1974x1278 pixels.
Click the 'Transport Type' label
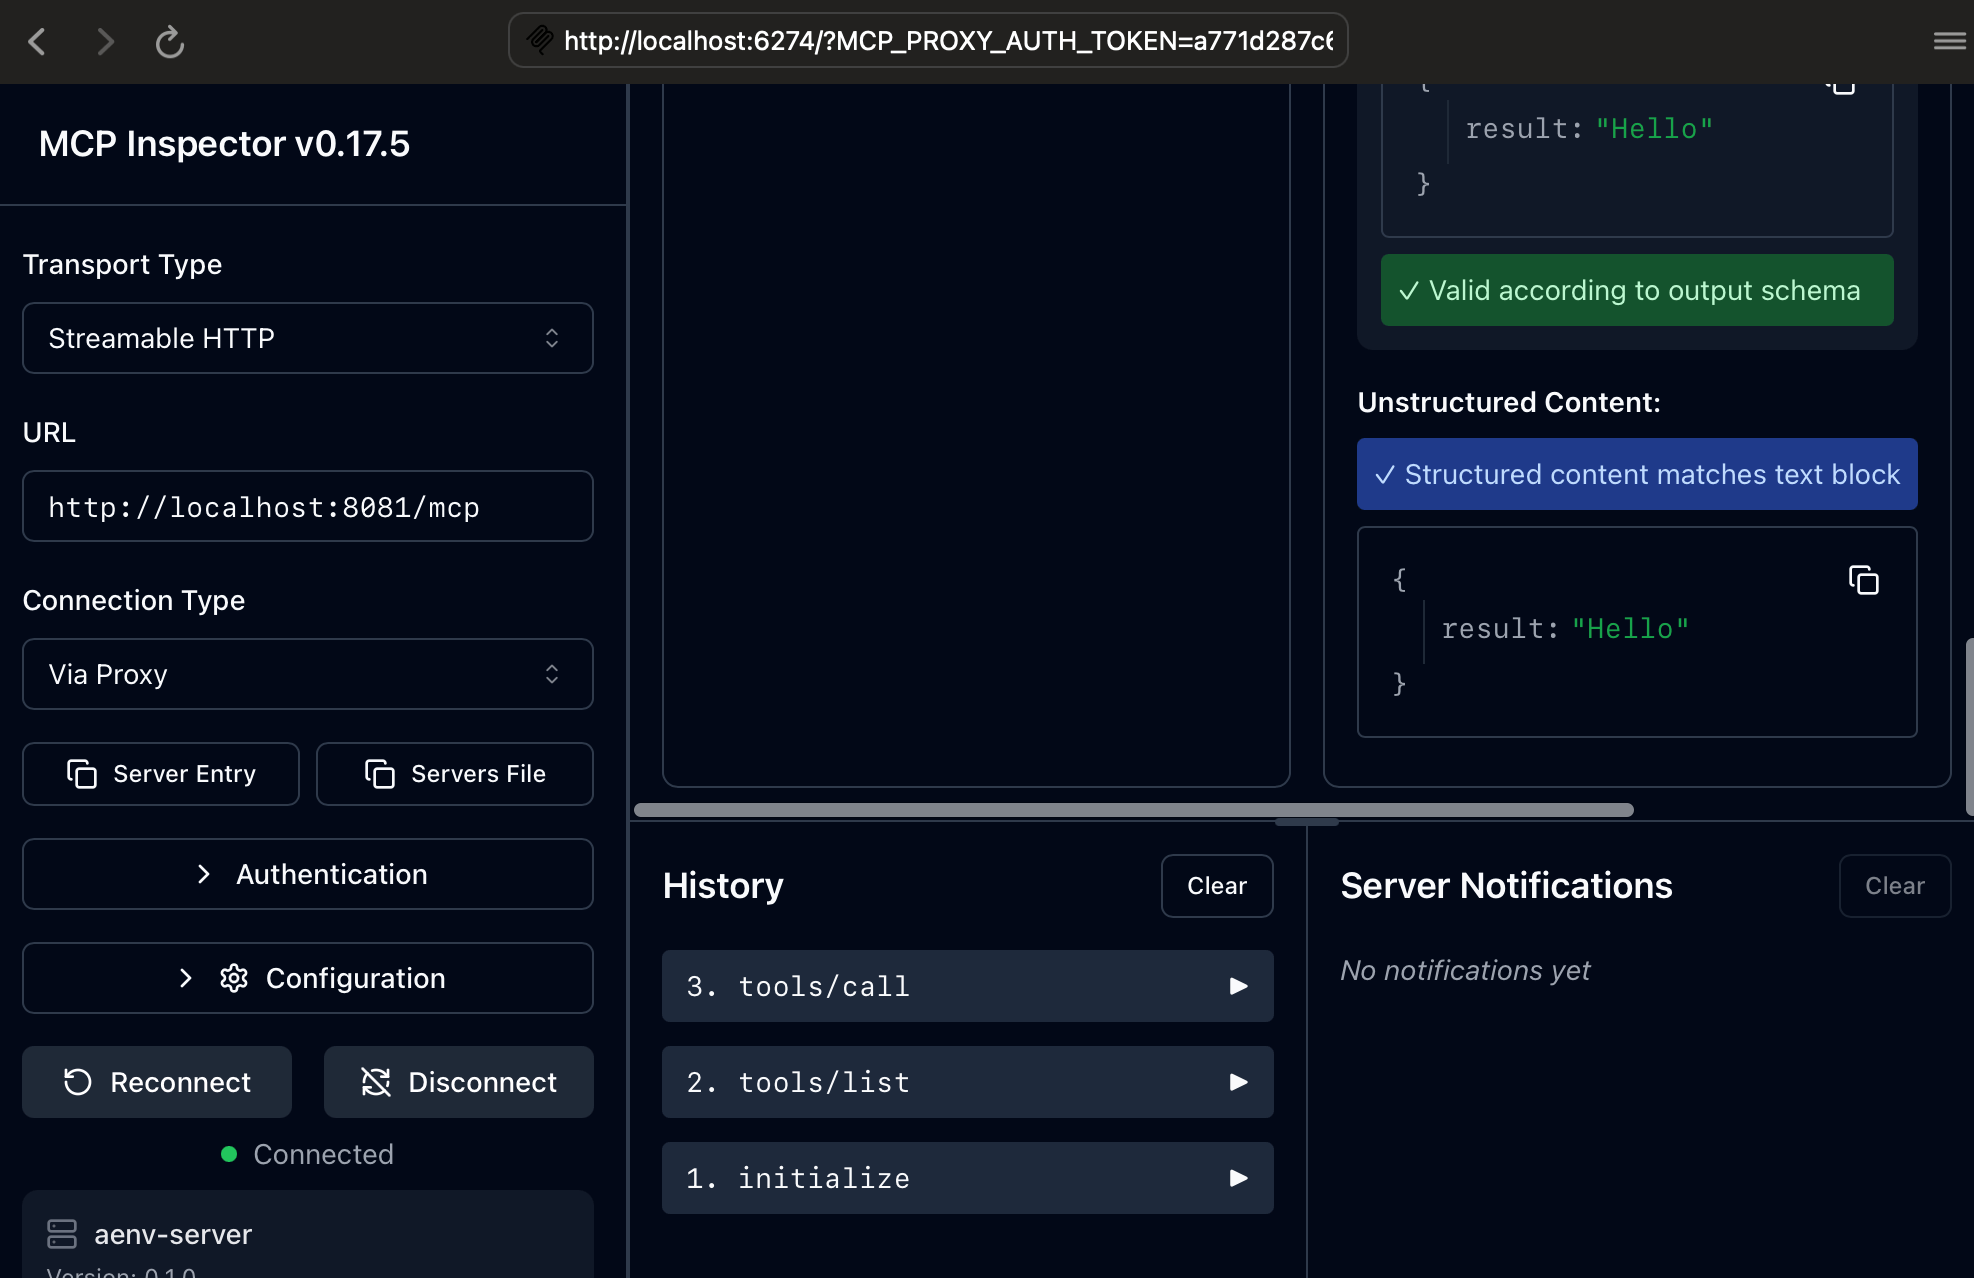click(x=122, y=264)
